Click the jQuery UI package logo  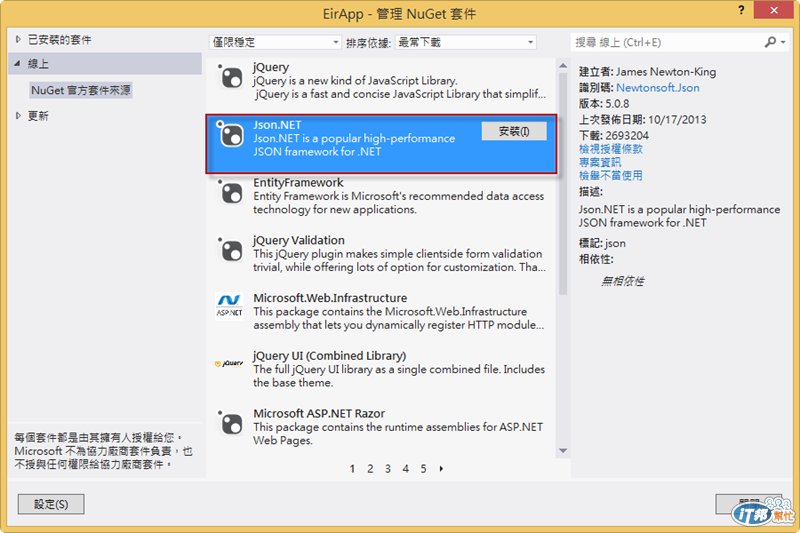[x=229, y=364]
